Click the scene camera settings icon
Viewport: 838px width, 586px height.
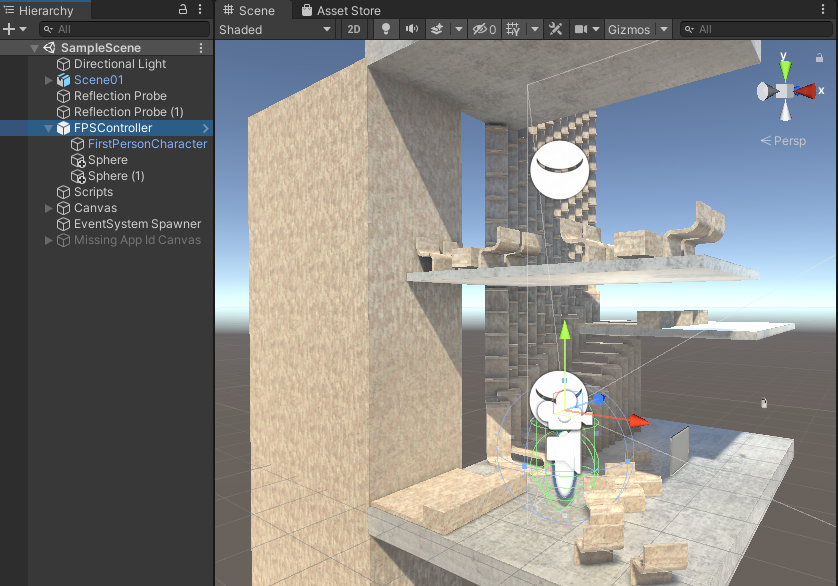point(581,29)
